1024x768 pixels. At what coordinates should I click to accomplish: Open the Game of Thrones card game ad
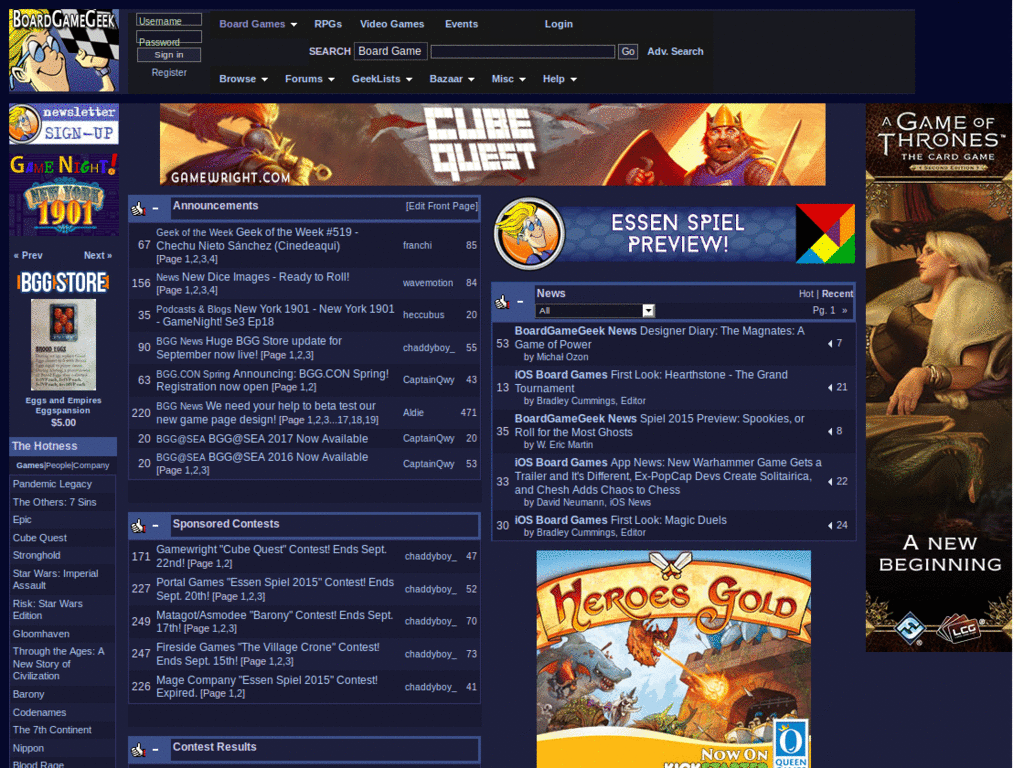coord(938,377)
